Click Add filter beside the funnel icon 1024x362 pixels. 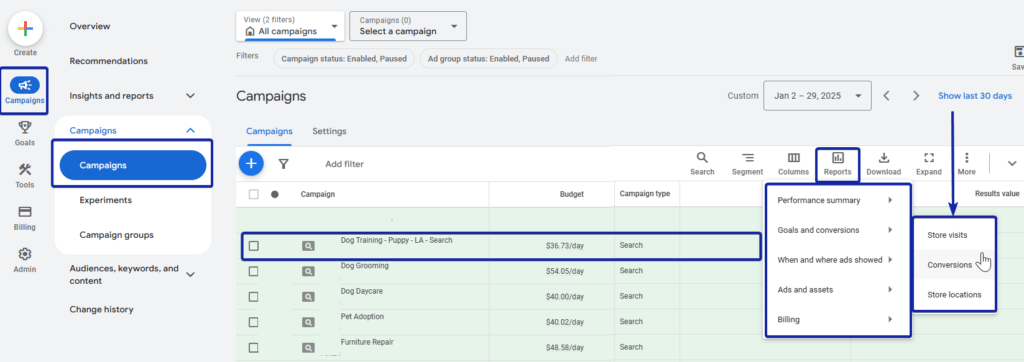(344, 164)
